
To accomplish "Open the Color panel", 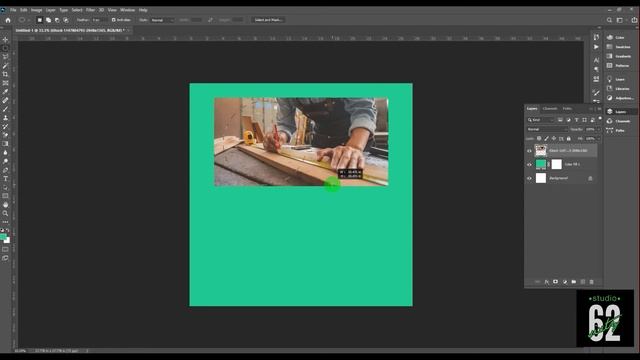I will 620,37.
